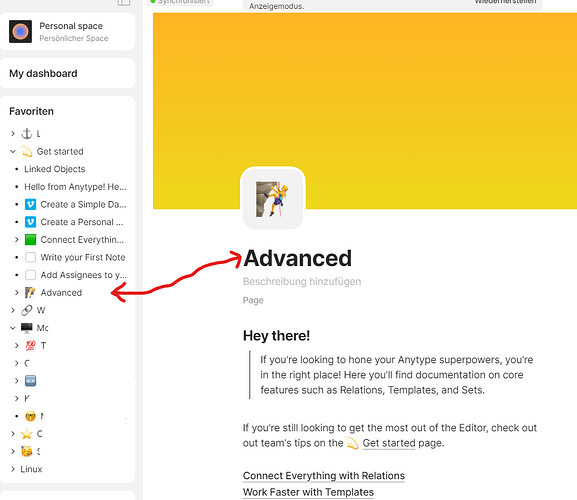Viewport: 577px width, 500px height.
Task: Click Beschreibung hinzufügen description field
Action: [302, 281]
